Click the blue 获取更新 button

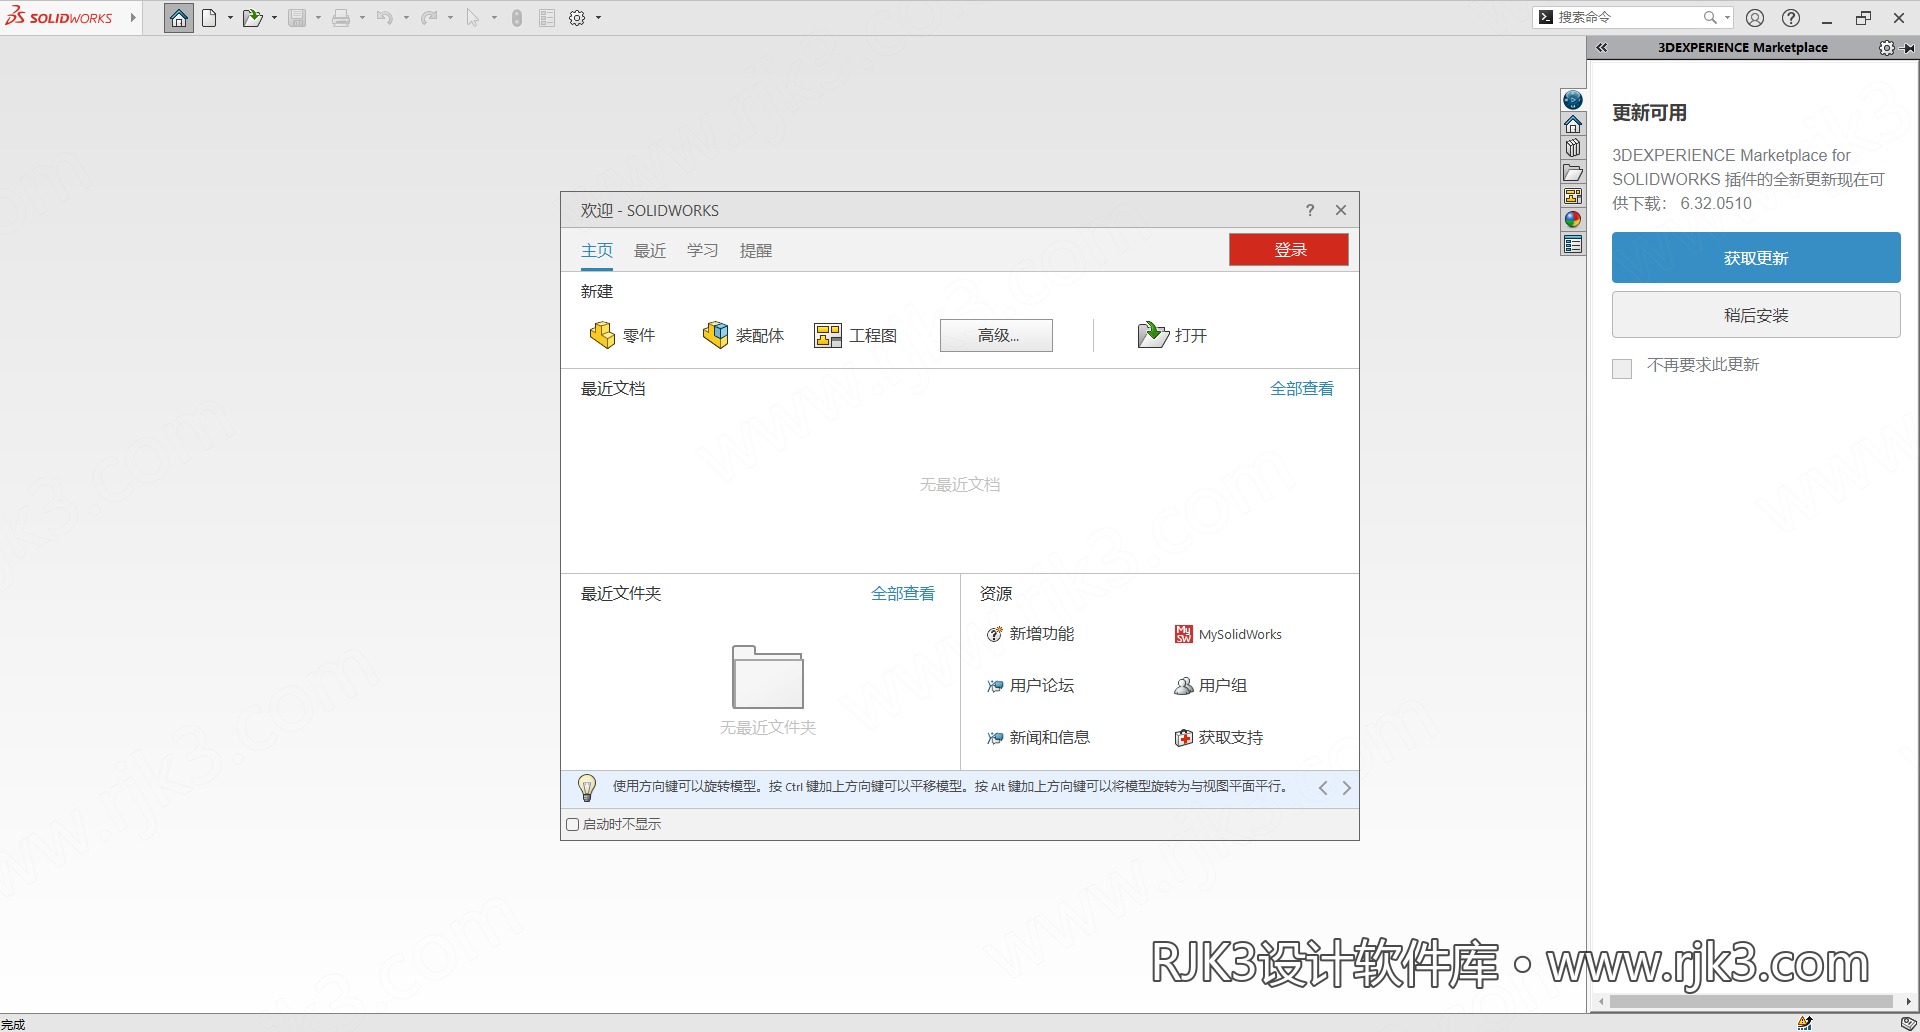[x=1756, y=258]
